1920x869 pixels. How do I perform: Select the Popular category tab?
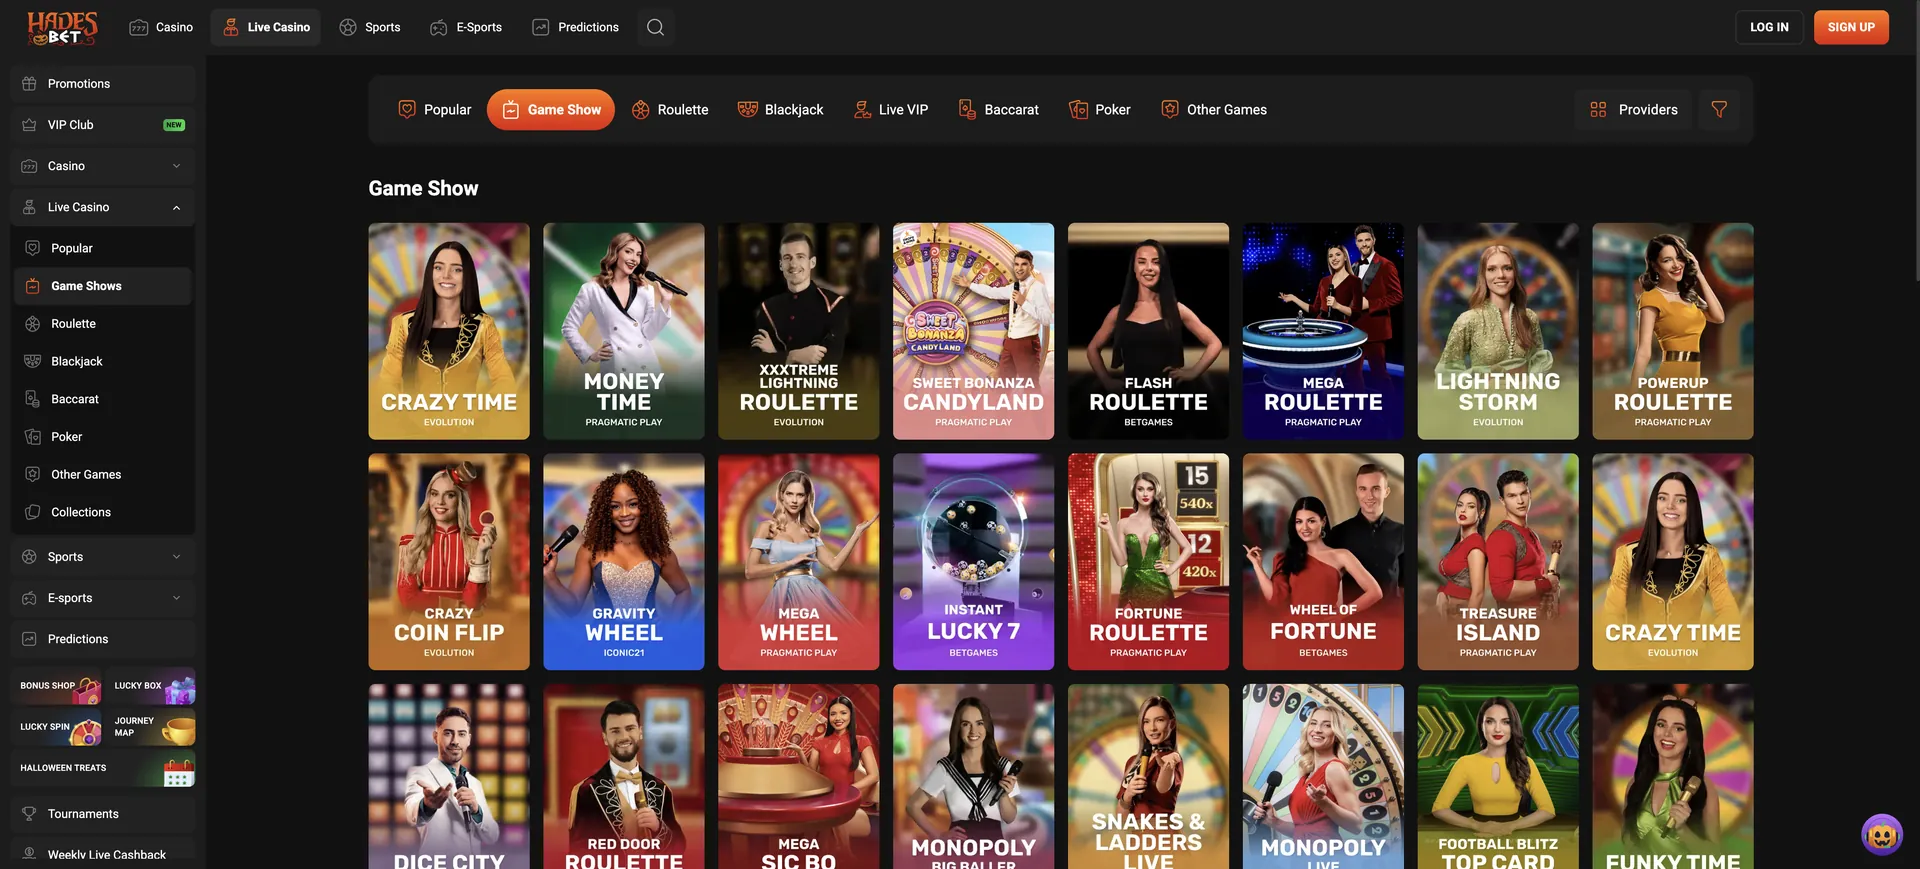(x=434, y=110)
